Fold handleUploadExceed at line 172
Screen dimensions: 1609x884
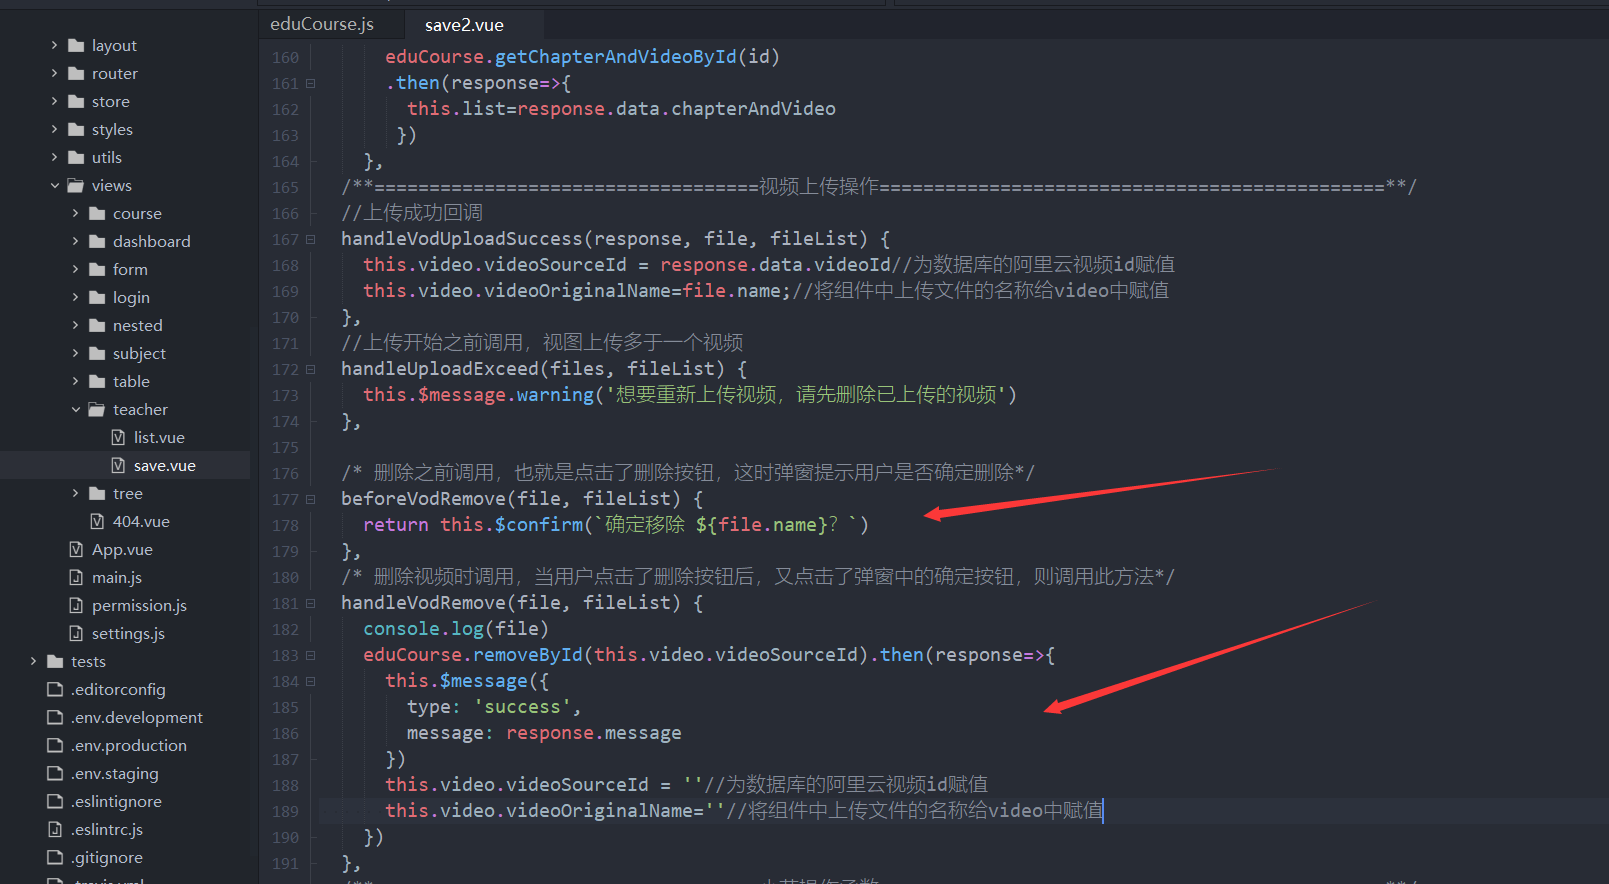click(x=311, y=369)
